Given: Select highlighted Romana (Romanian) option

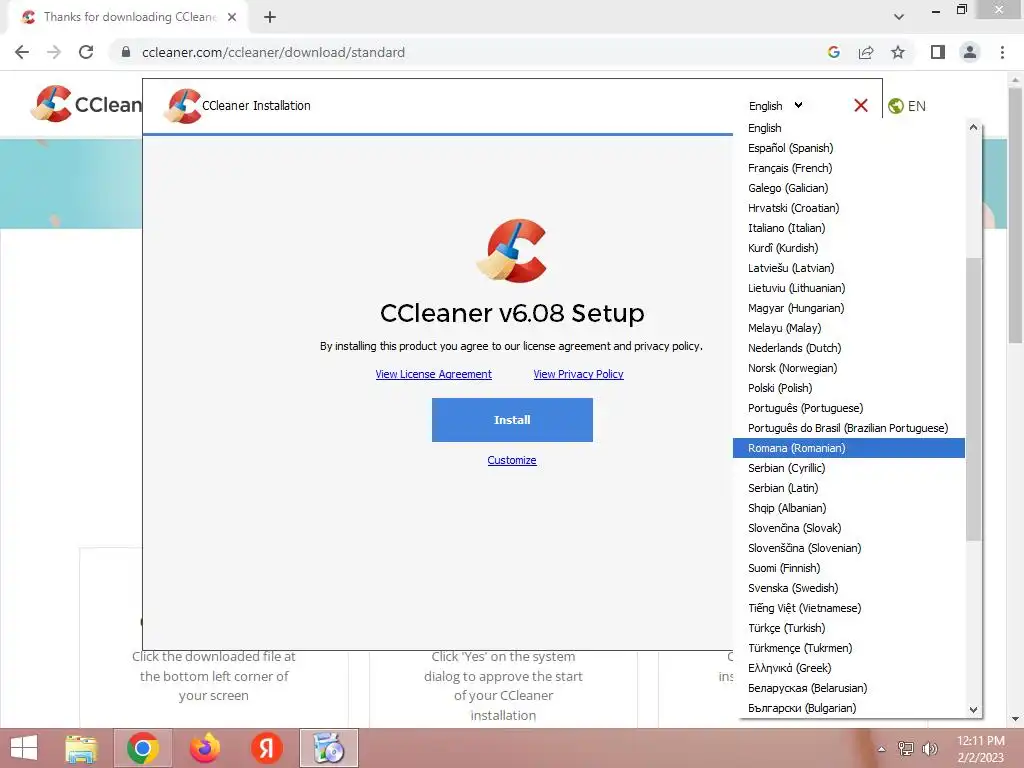Looking at the screenshot, I should pyautogui.click(x=848, y=448).
